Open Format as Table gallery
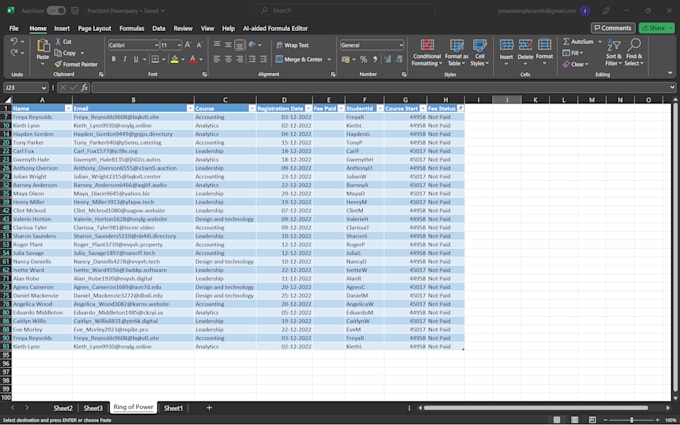This screenshot has width=680, height=425. 456,52
